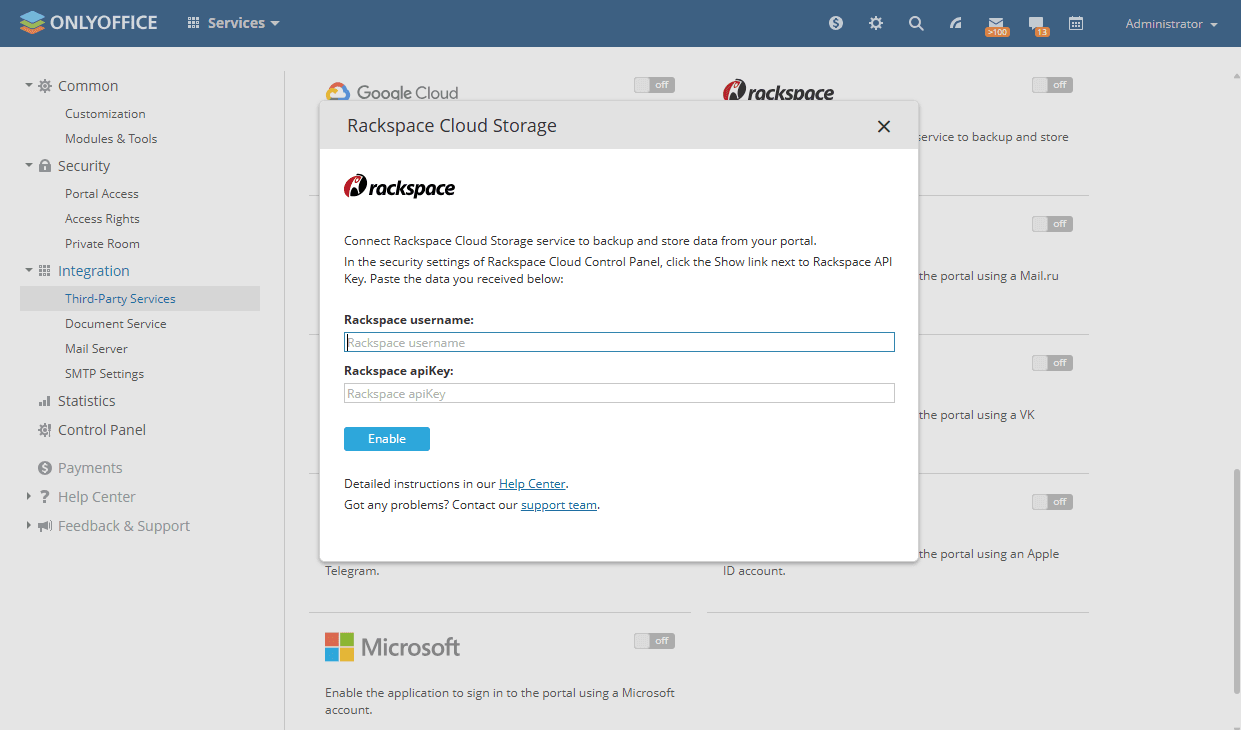Screen dimensions: 1241x730
Task: Open the Services dropdown menu
Action: (x=234, y=23)
